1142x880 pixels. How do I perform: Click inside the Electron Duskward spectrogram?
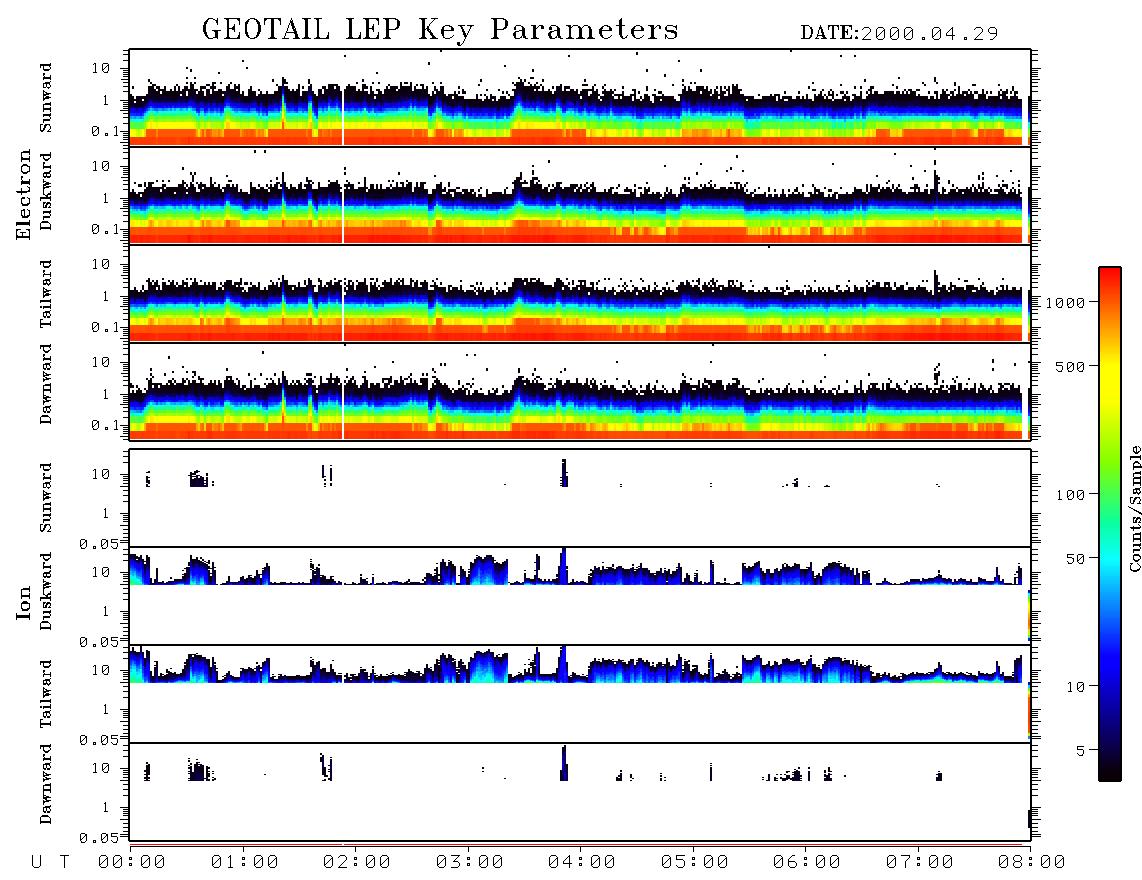coord(580,195)
